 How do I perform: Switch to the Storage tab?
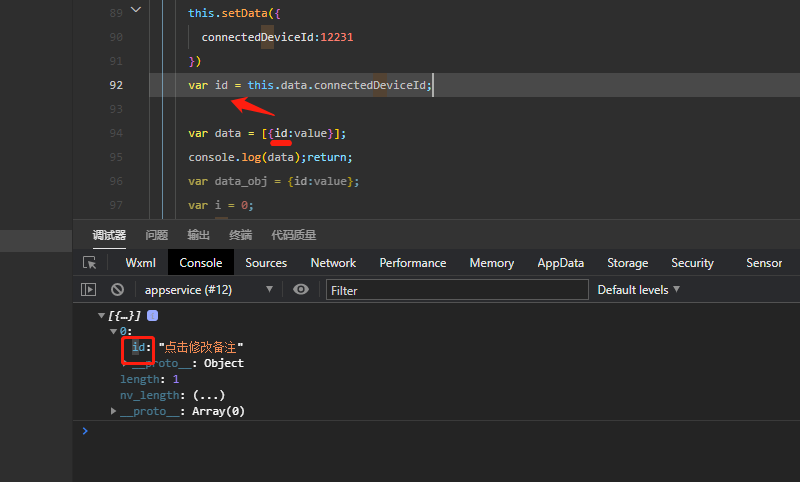pyautogui.click(x=628, y=263)
